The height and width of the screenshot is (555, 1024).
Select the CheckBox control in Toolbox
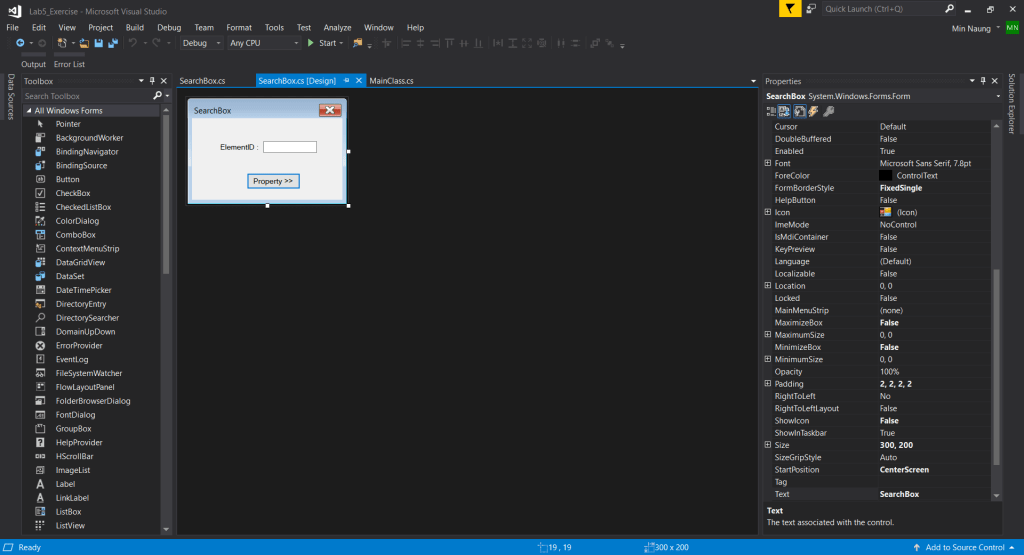point(73,193)
